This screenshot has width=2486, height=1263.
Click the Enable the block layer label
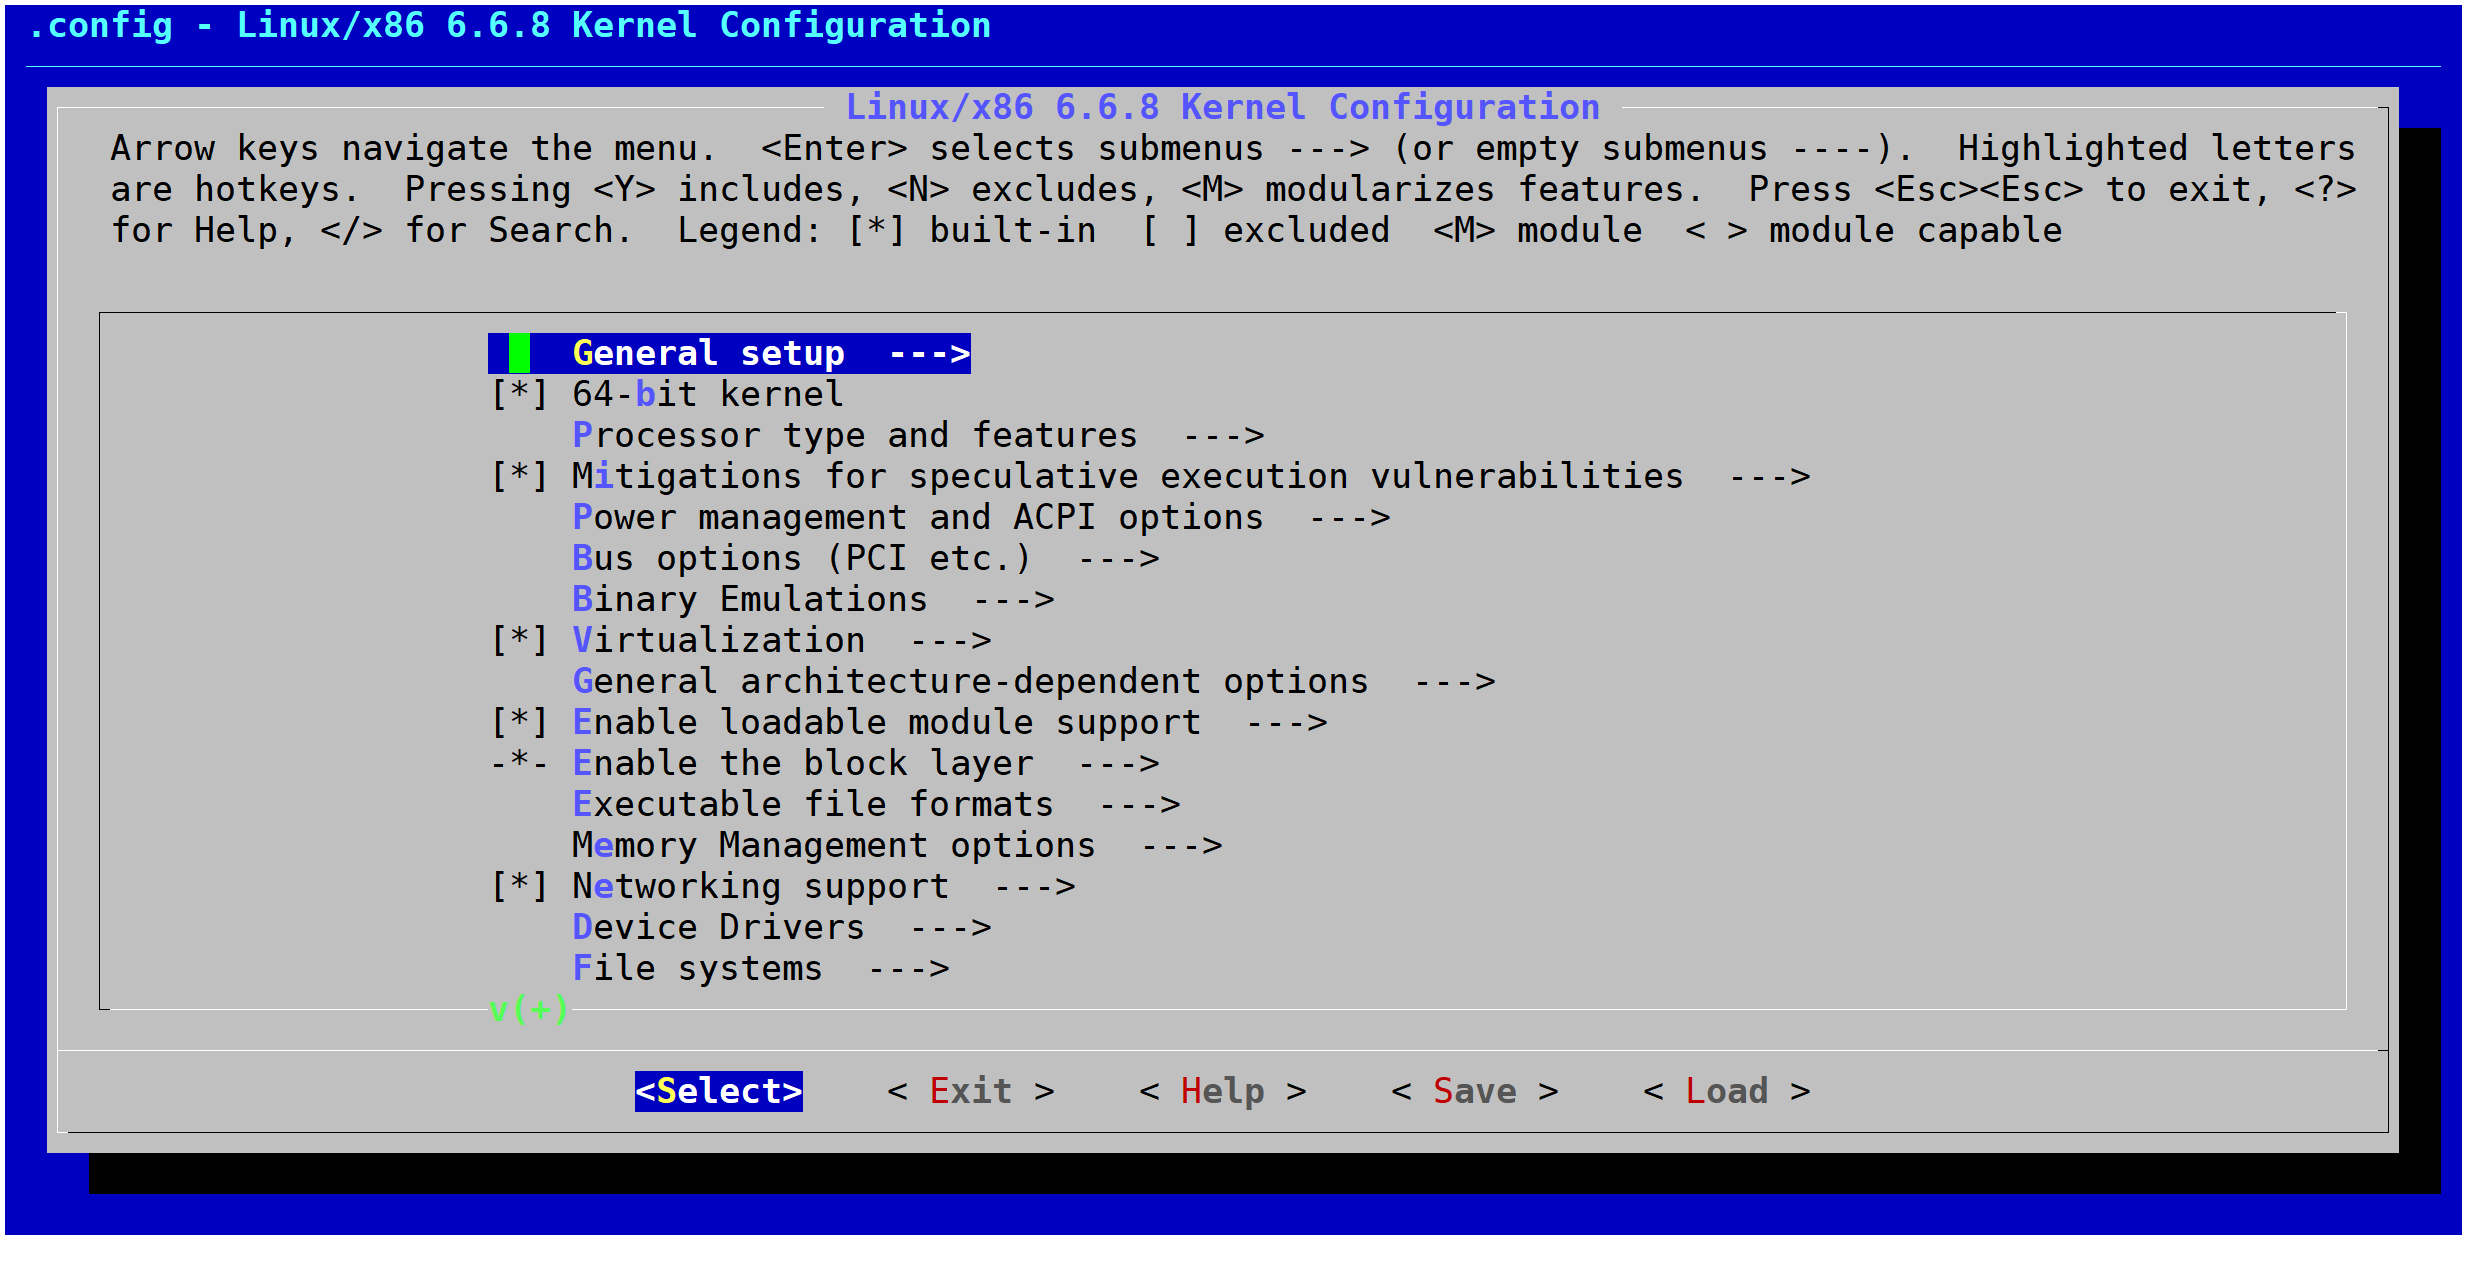click(x=803, y=763)
